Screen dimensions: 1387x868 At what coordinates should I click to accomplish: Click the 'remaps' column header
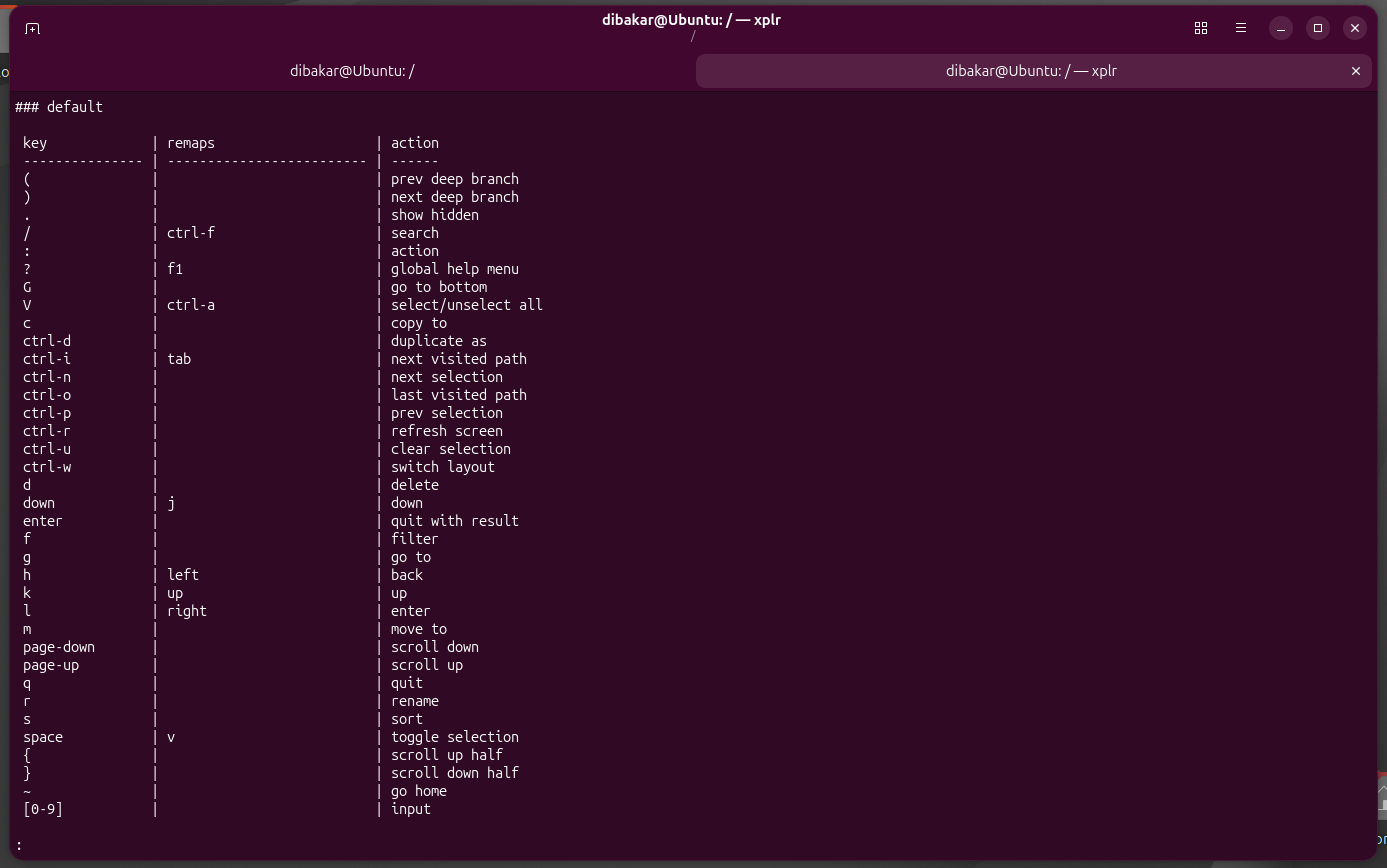click(x=191, y=143)
